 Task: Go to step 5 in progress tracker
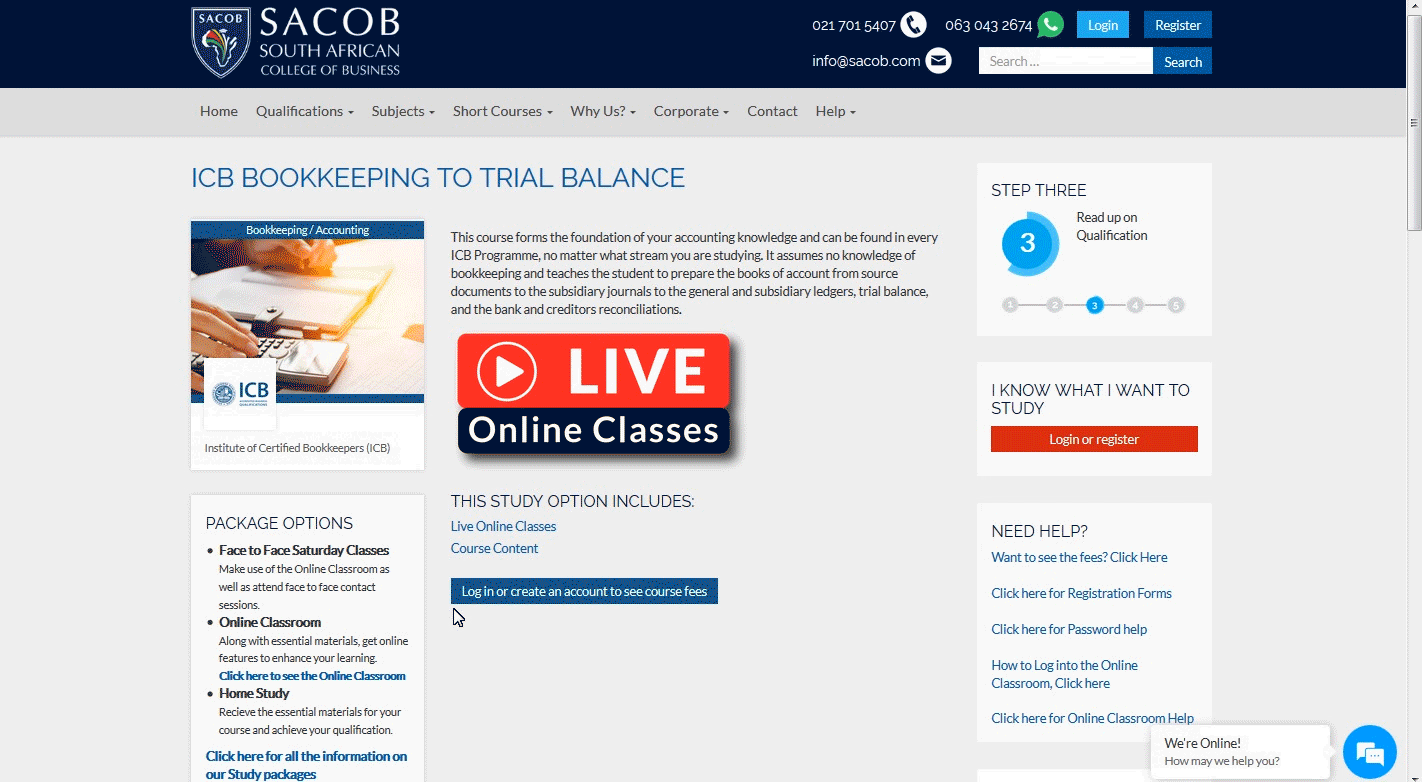point(1176,305)
